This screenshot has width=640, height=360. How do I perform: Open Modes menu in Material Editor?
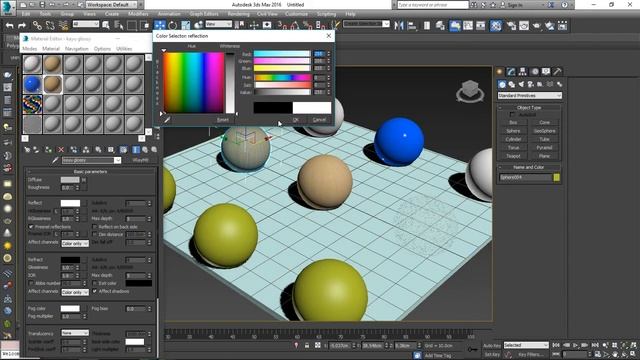[x=29, y=49]
